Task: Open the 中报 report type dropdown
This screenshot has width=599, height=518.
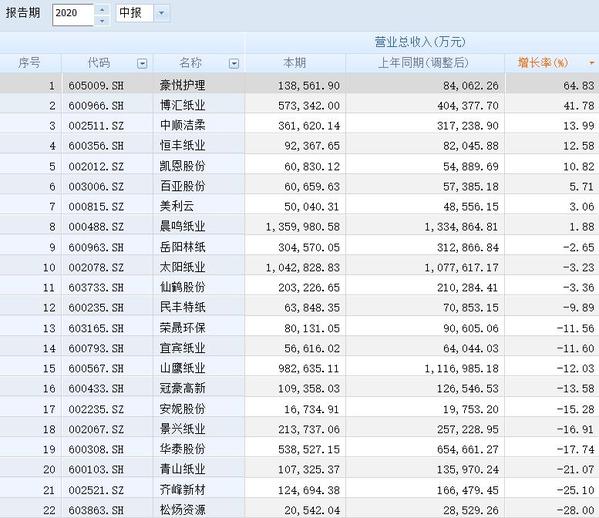Action: click(x=162, y=13)
